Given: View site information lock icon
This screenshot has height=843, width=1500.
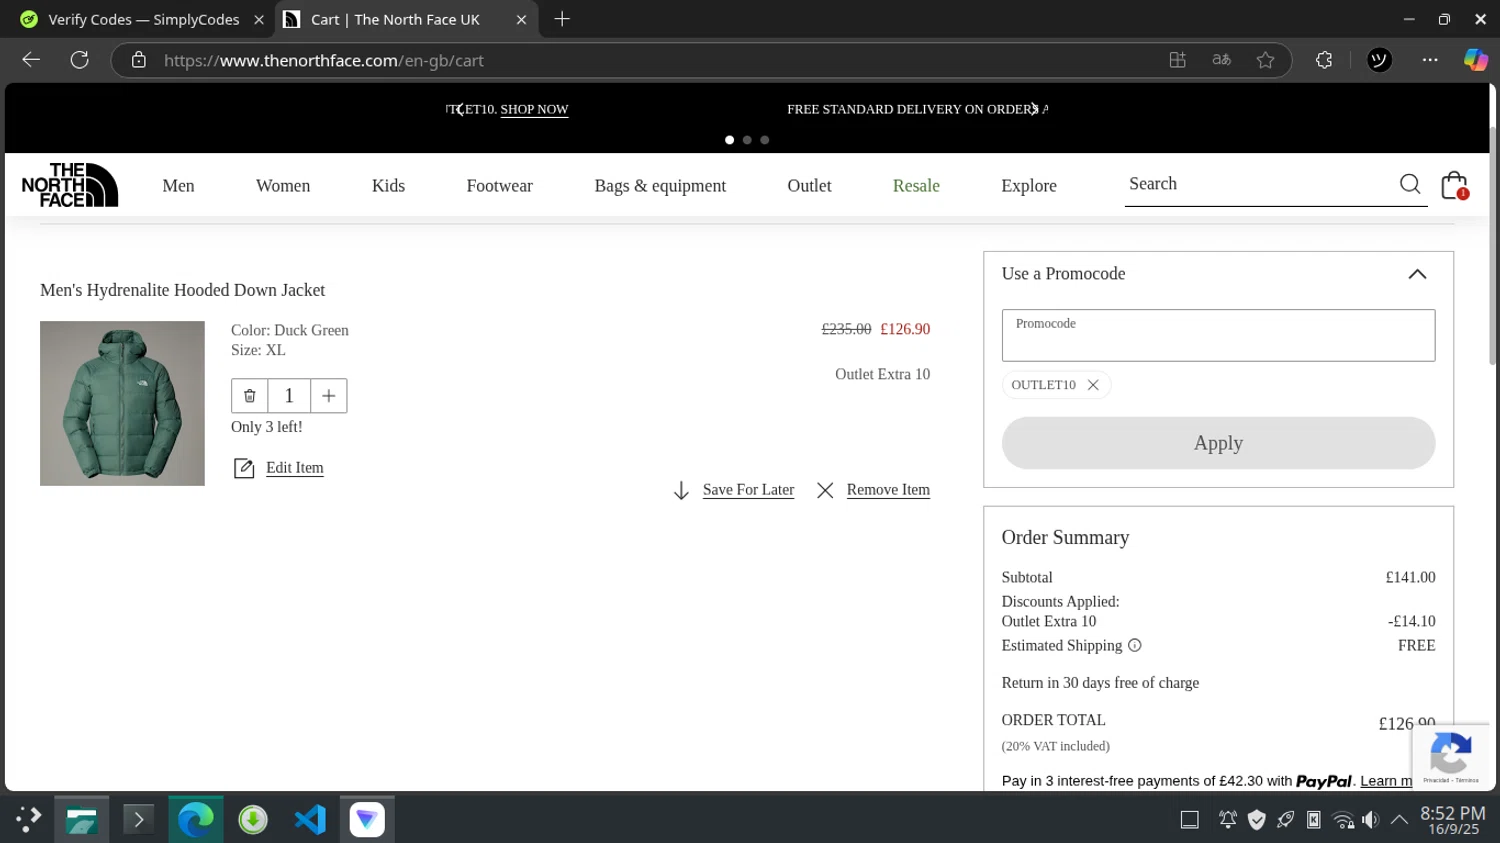Looking at the screenshot, I should (x=139, y=60).
